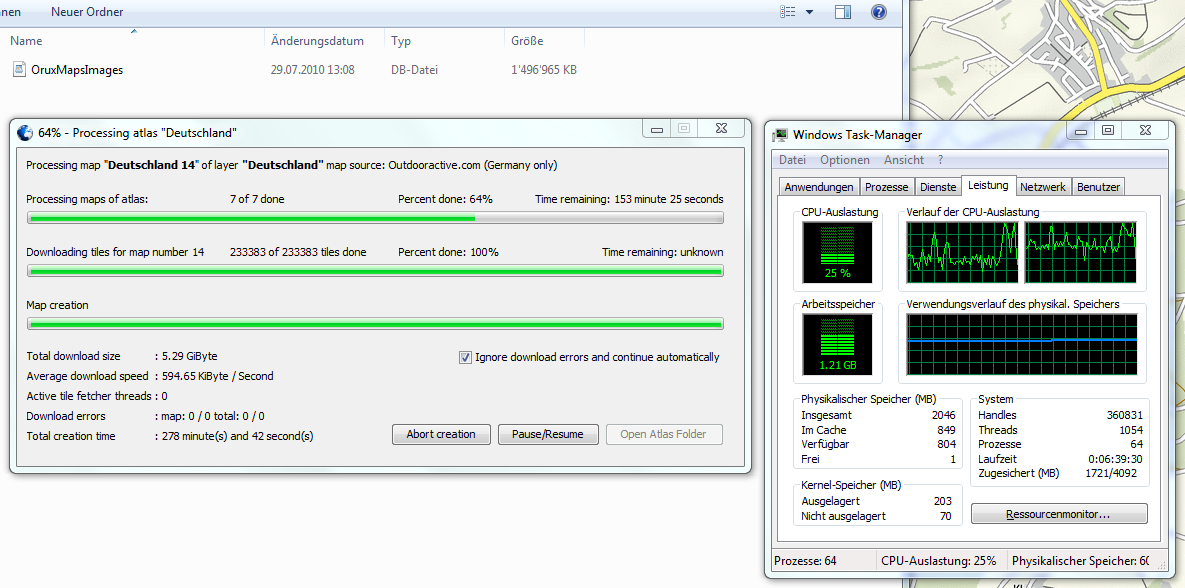The width and height of the screenshot is (1185, 588).
Task: Expand the view options dropdown arrow in Explorer
Action: coord(809,12)
